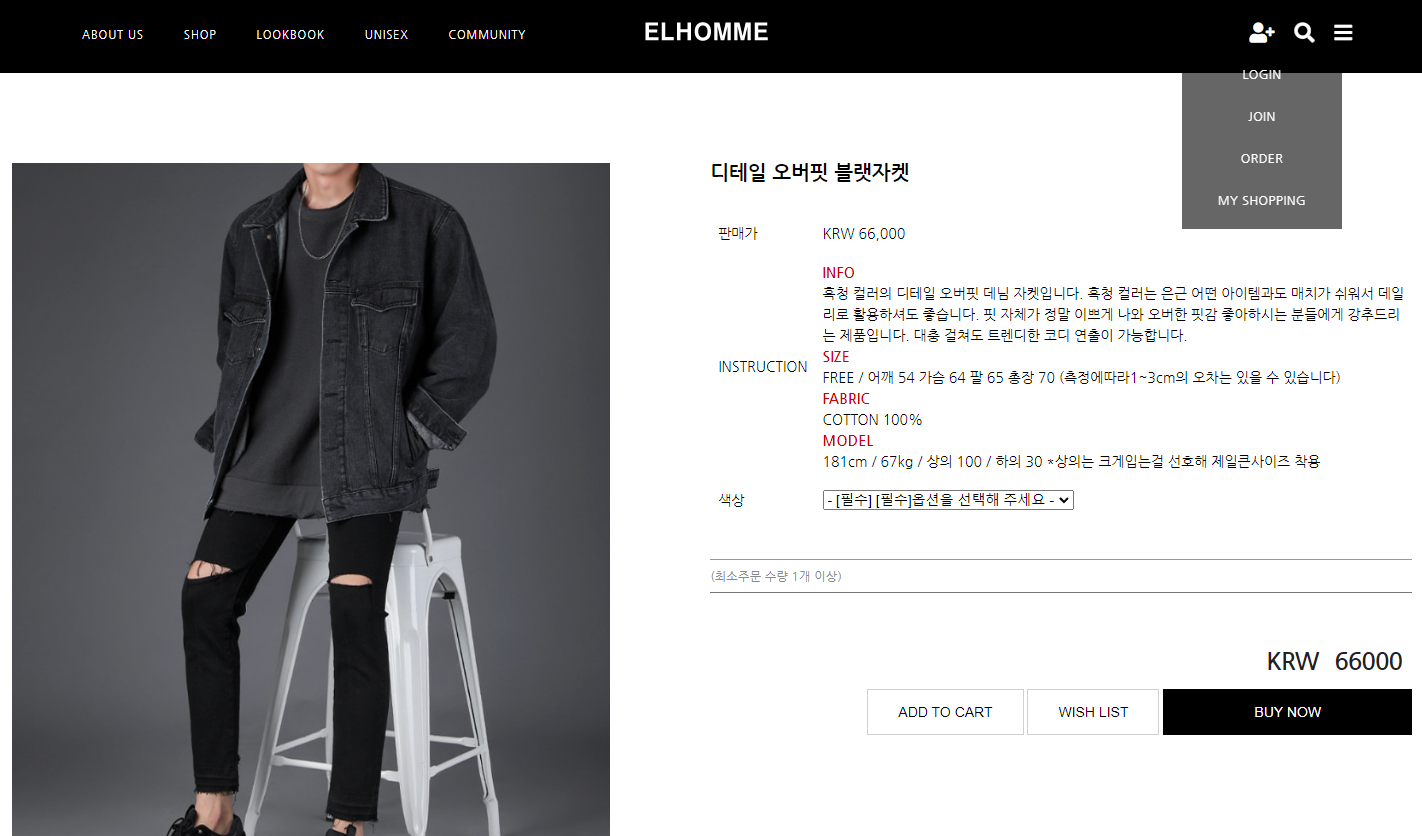This screenshot has width=1422, height=836.
Task: Click the product title 디테일 오버핏 블랙자켓
Action: pos(810,172)
